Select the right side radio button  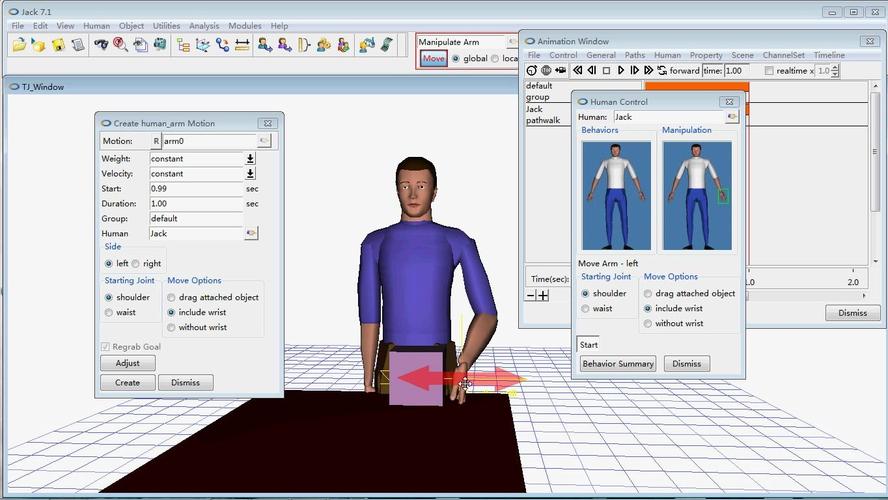(x=135, y=263)
